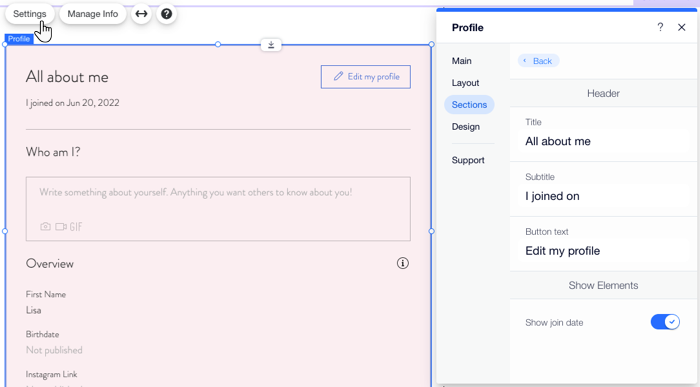Open the Main tab
Viewport: 700px width, 387px height.
click(x=462, y=61)
